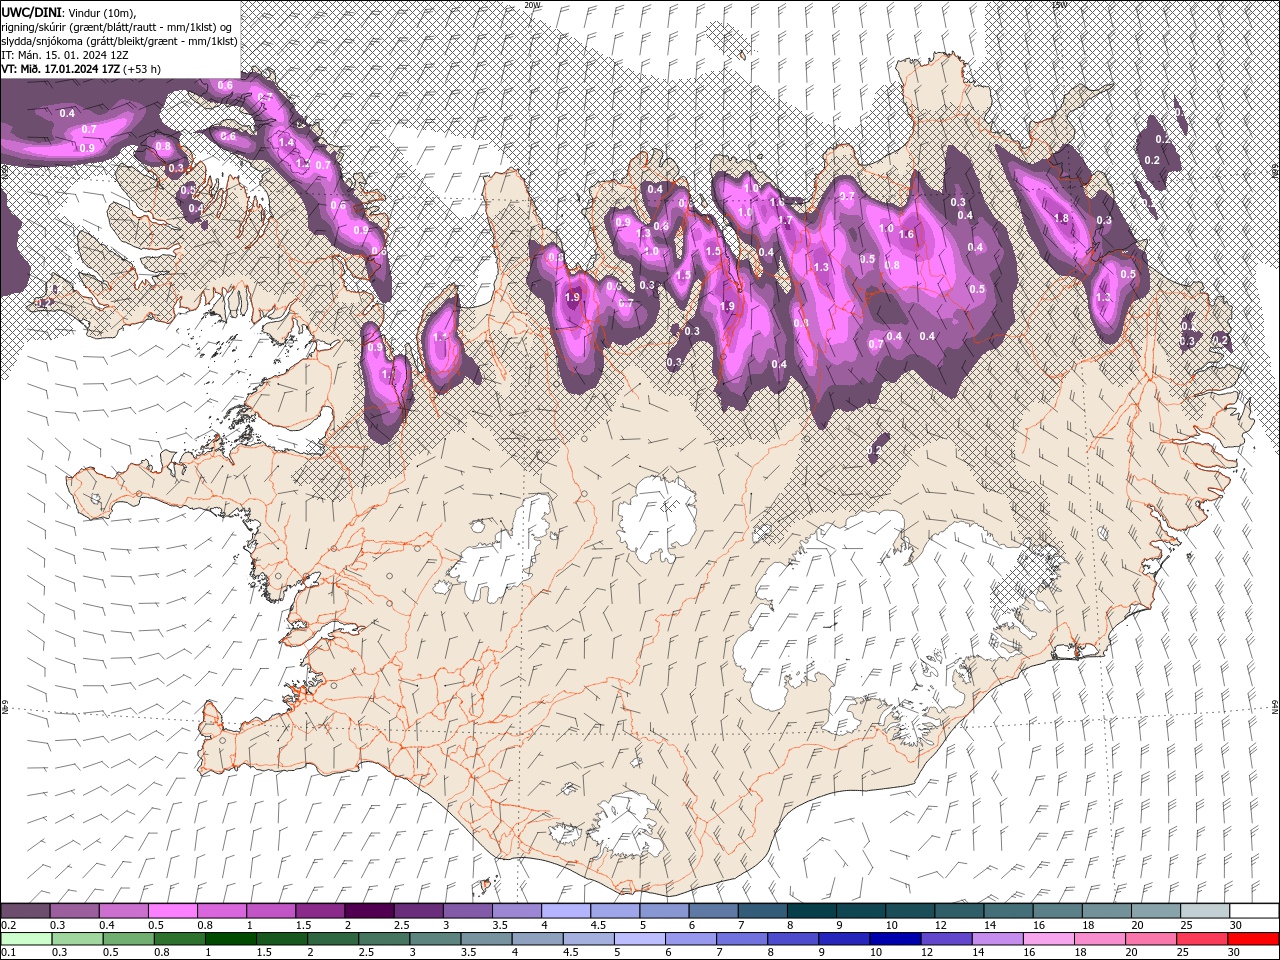Image resolution: width=1280 pixels, height=960 pixels.
Task: Select the lower blue swatch starting at 8
Action: point(793,939)
